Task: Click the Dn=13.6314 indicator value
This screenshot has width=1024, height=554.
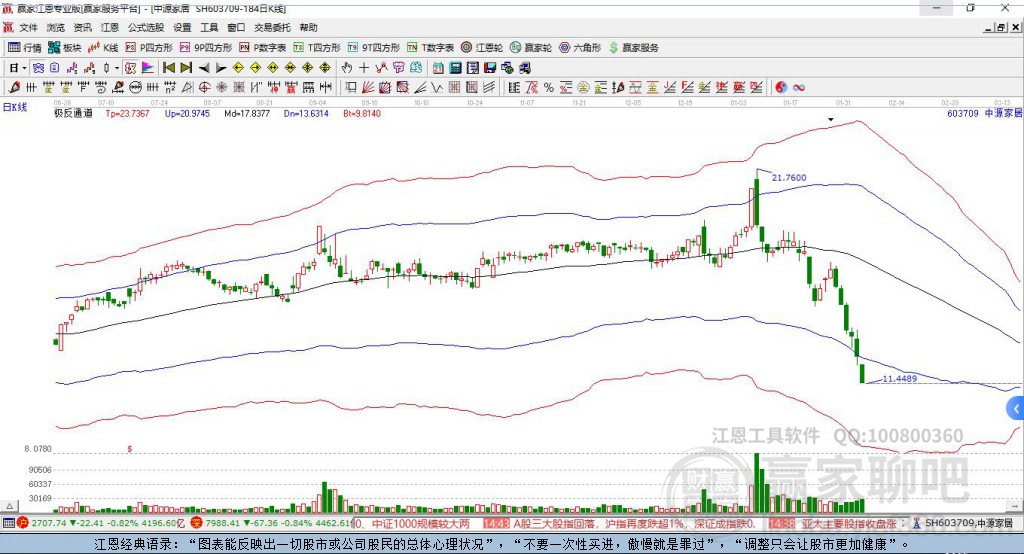Action: 306,114
